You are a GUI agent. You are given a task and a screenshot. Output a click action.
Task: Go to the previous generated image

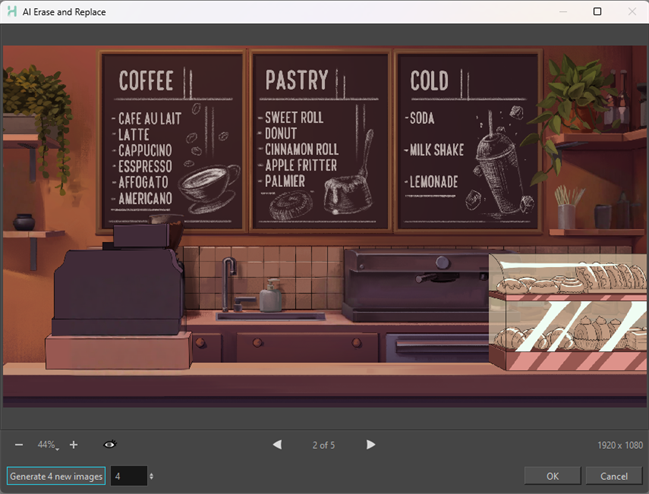point(277,444)
